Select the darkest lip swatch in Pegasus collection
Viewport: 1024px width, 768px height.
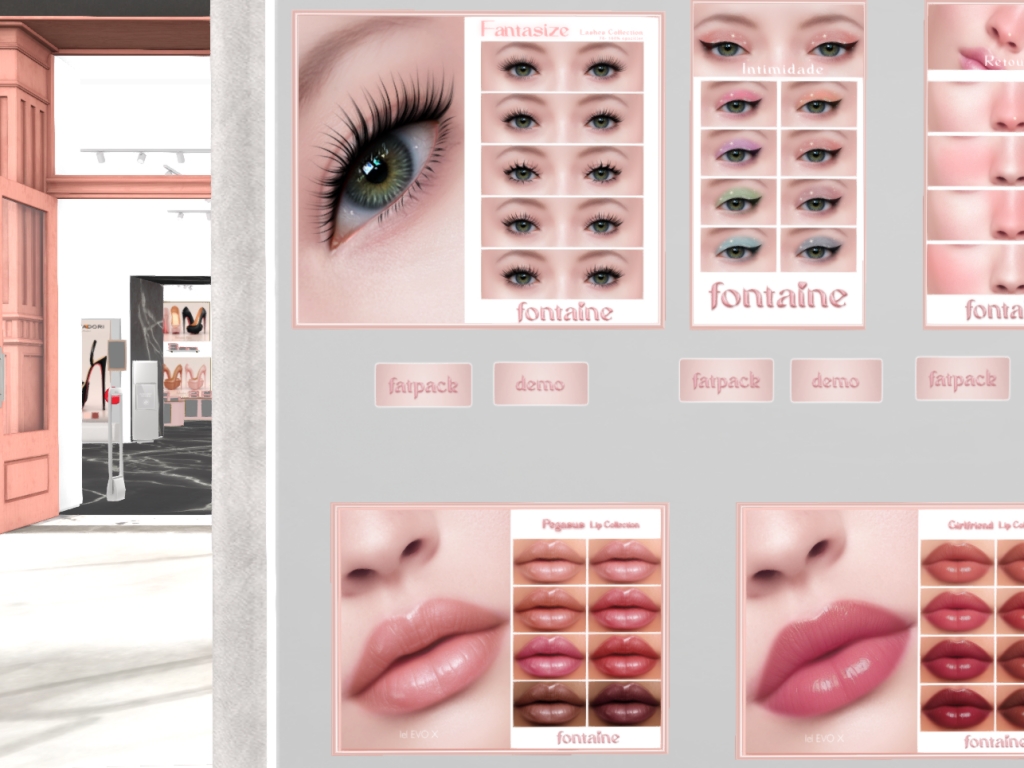pyautogui.click(x=623, y=706)
